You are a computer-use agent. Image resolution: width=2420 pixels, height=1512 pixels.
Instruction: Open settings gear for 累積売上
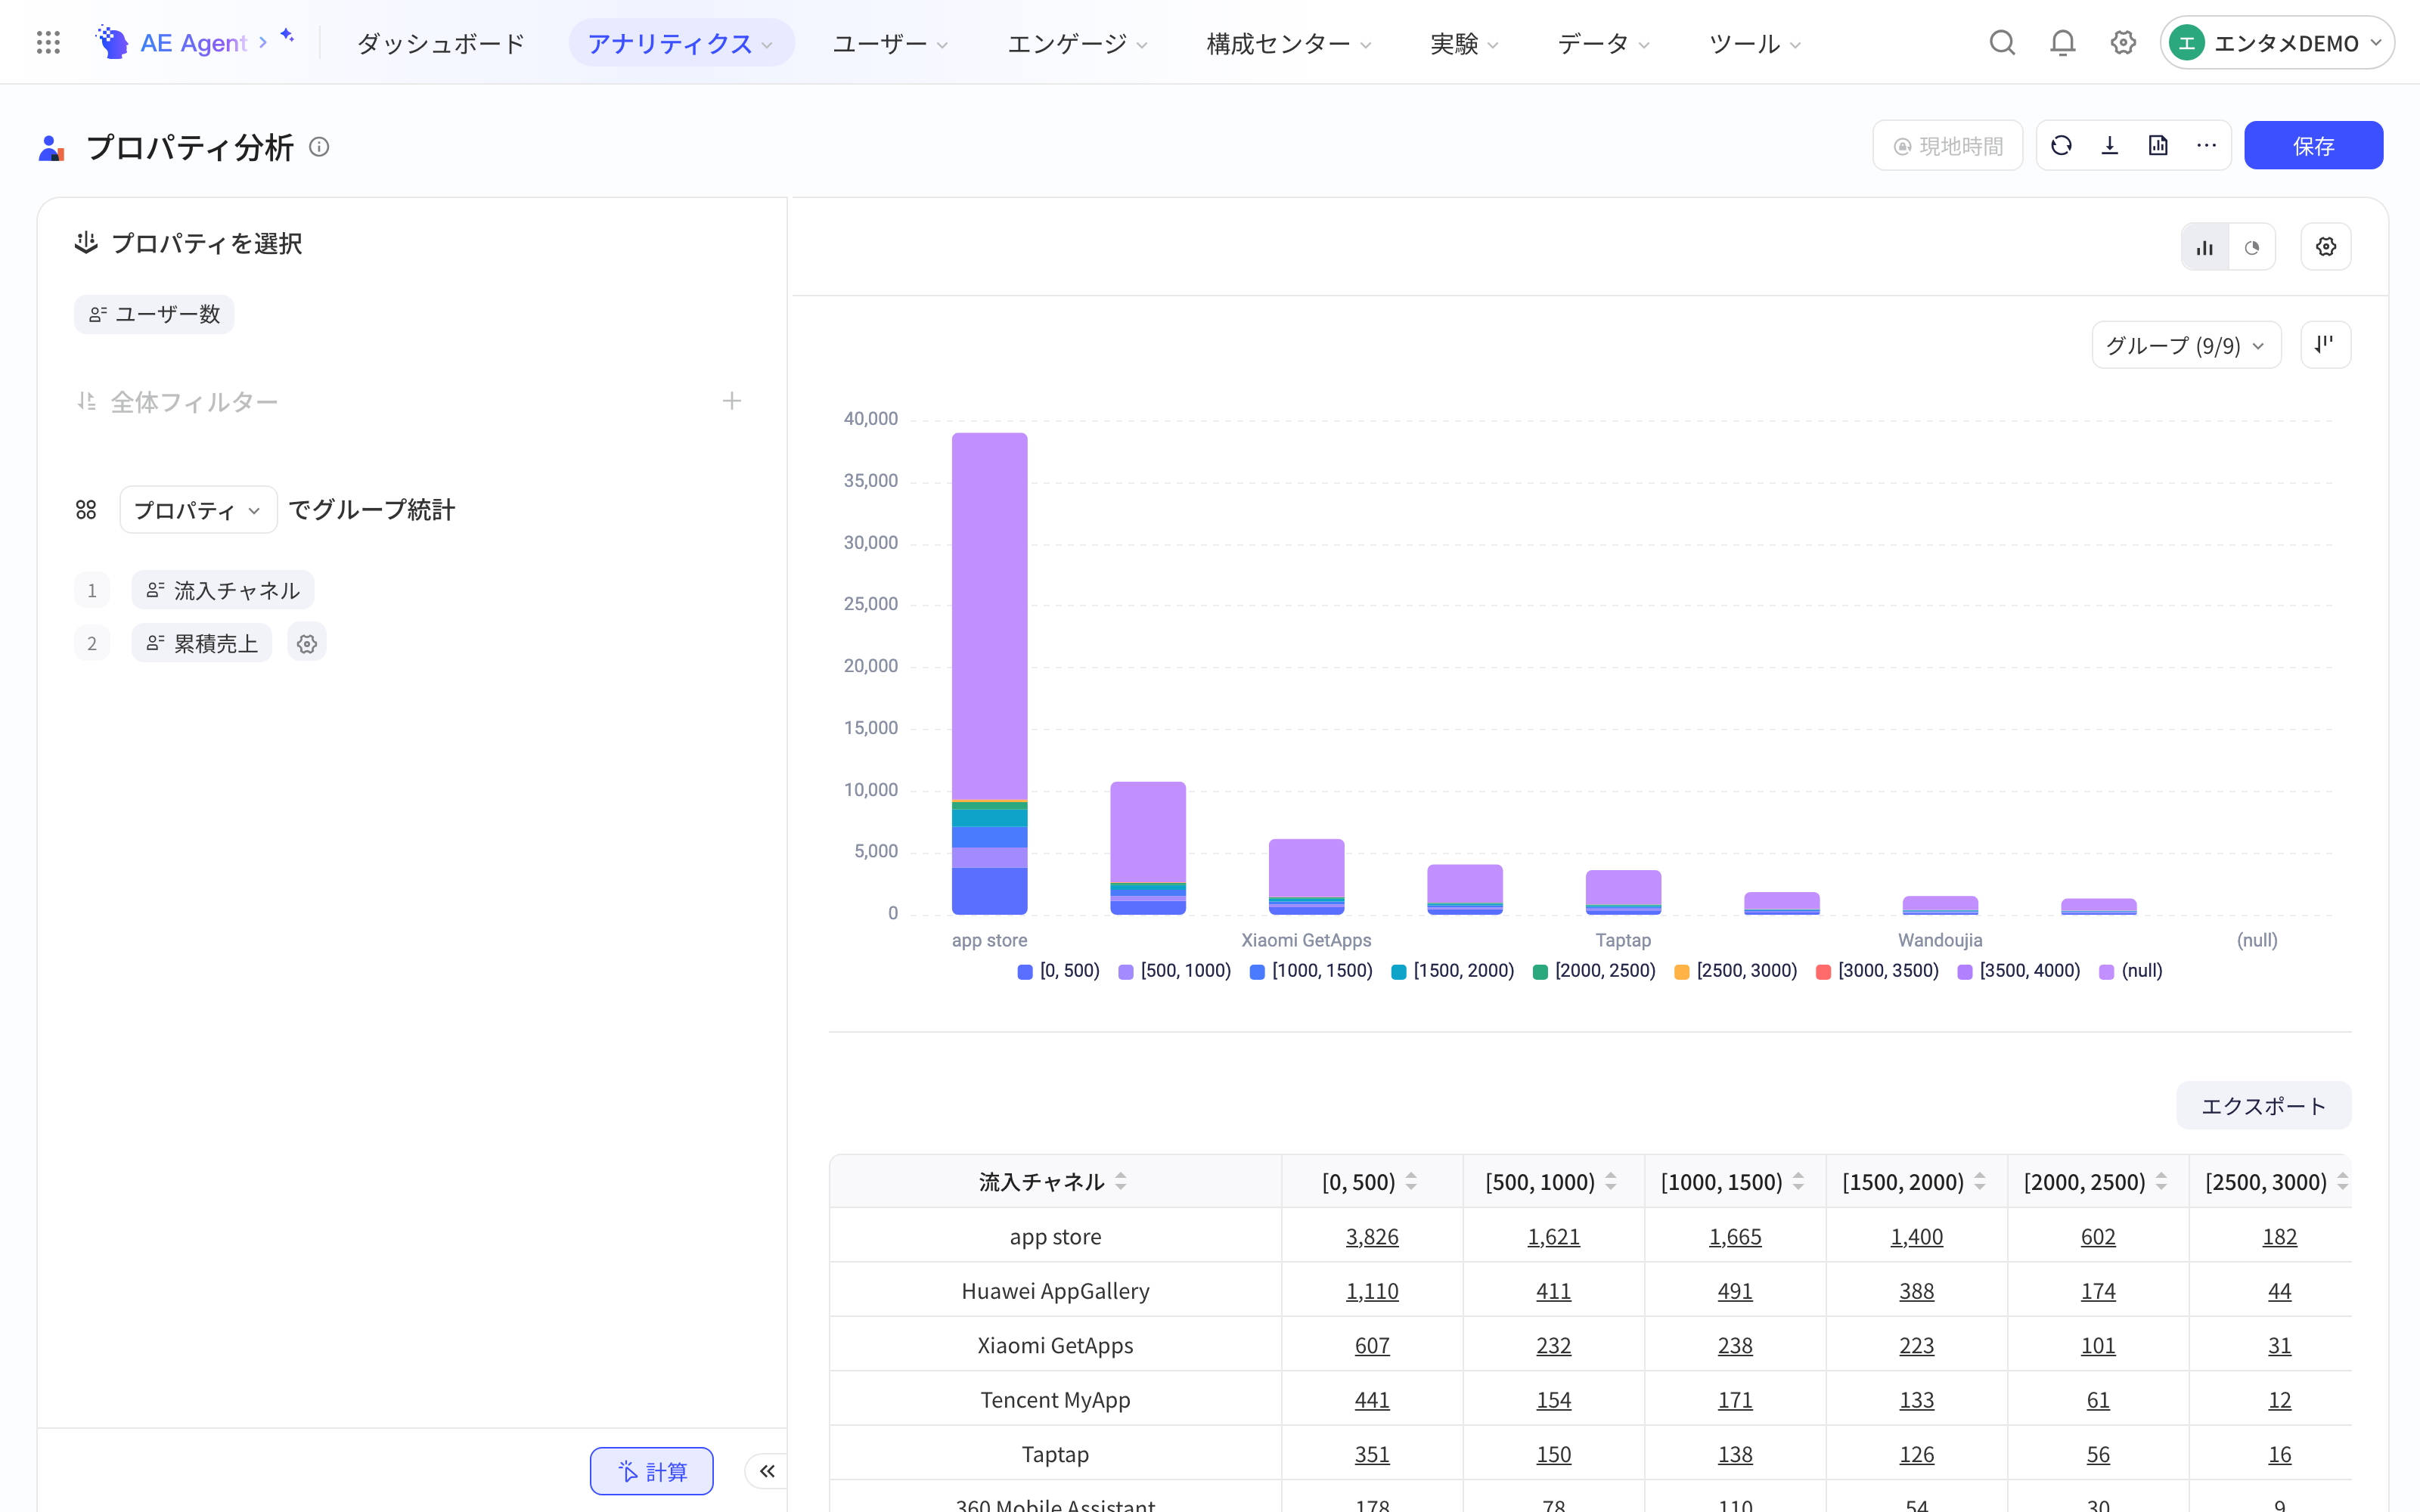click(307, 643)
